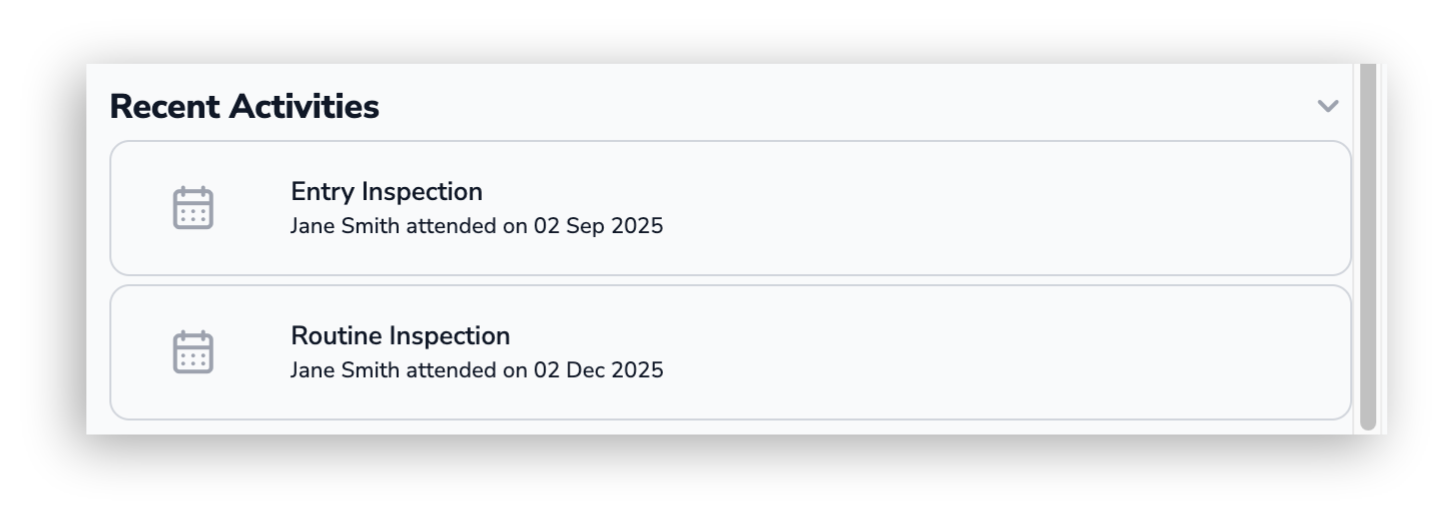Viewport: 1451px width, 521px height.
Task: Open the Routine Inspection activity card
Action: pos(730,352)
